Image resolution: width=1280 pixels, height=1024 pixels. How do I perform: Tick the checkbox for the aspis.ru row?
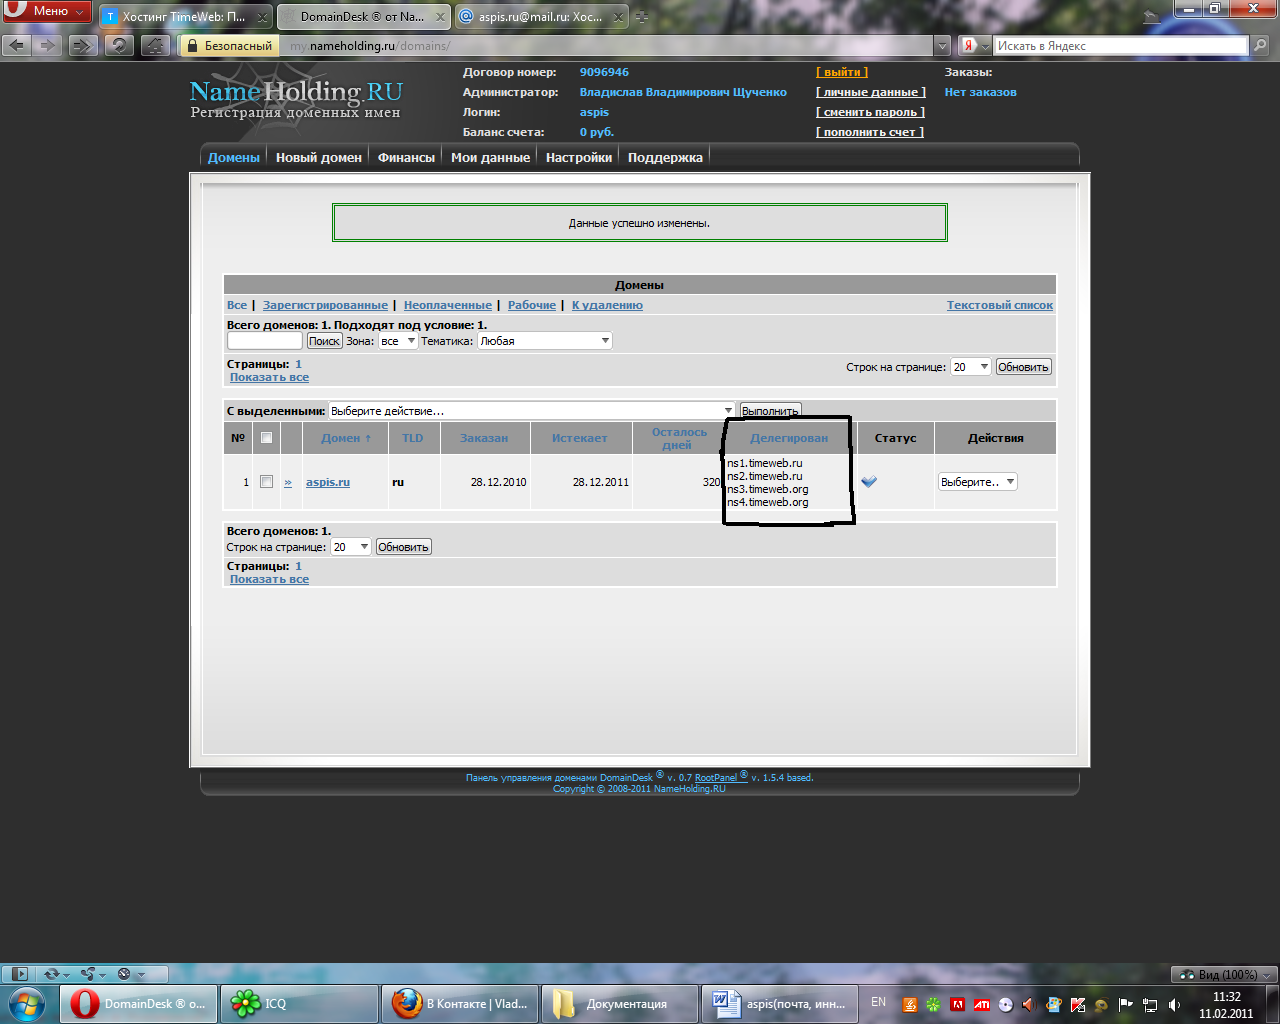click(266, 482)
